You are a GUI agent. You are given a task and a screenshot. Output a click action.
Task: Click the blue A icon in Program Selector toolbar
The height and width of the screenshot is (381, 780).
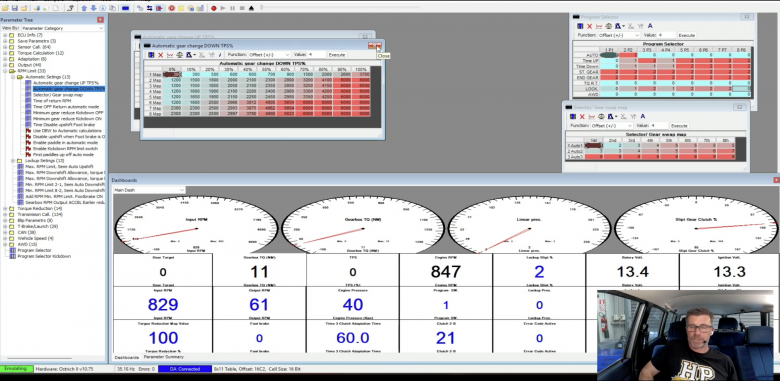pos(650,26)
